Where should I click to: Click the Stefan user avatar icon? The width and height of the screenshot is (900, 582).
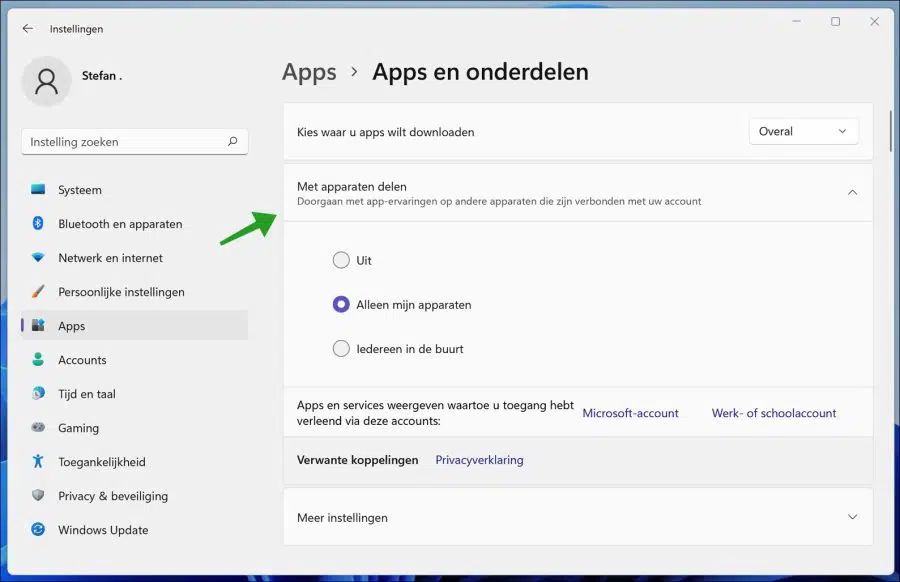pos(46,82)
